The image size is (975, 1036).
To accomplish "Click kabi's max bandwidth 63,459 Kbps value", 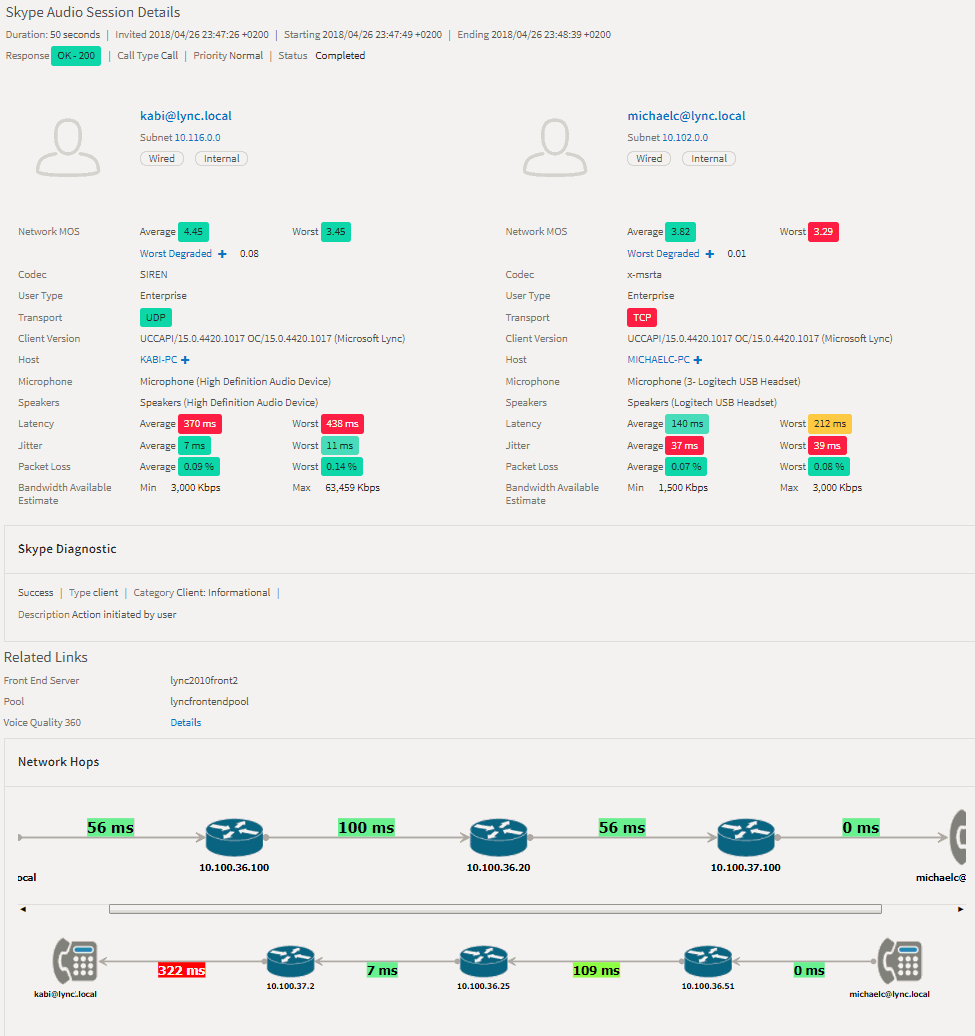I will [x=353, y=488].
